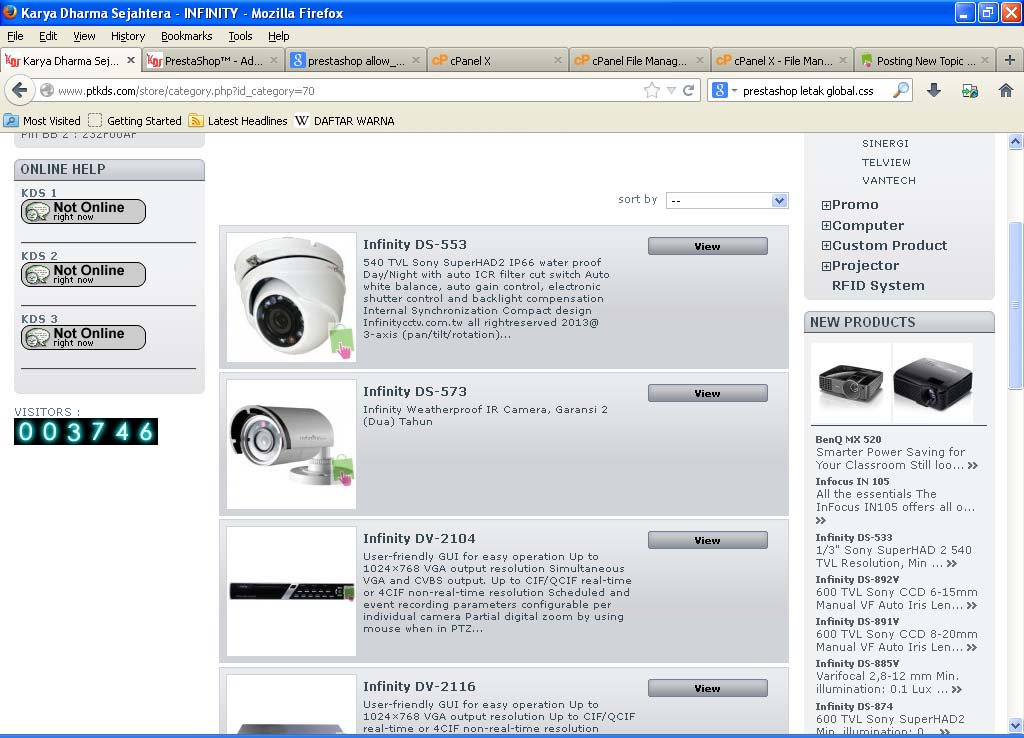The width and height of the screenshot is (1024, 738).
Task: Switch to Posting New Topic tab
Action: pos(924,61)
